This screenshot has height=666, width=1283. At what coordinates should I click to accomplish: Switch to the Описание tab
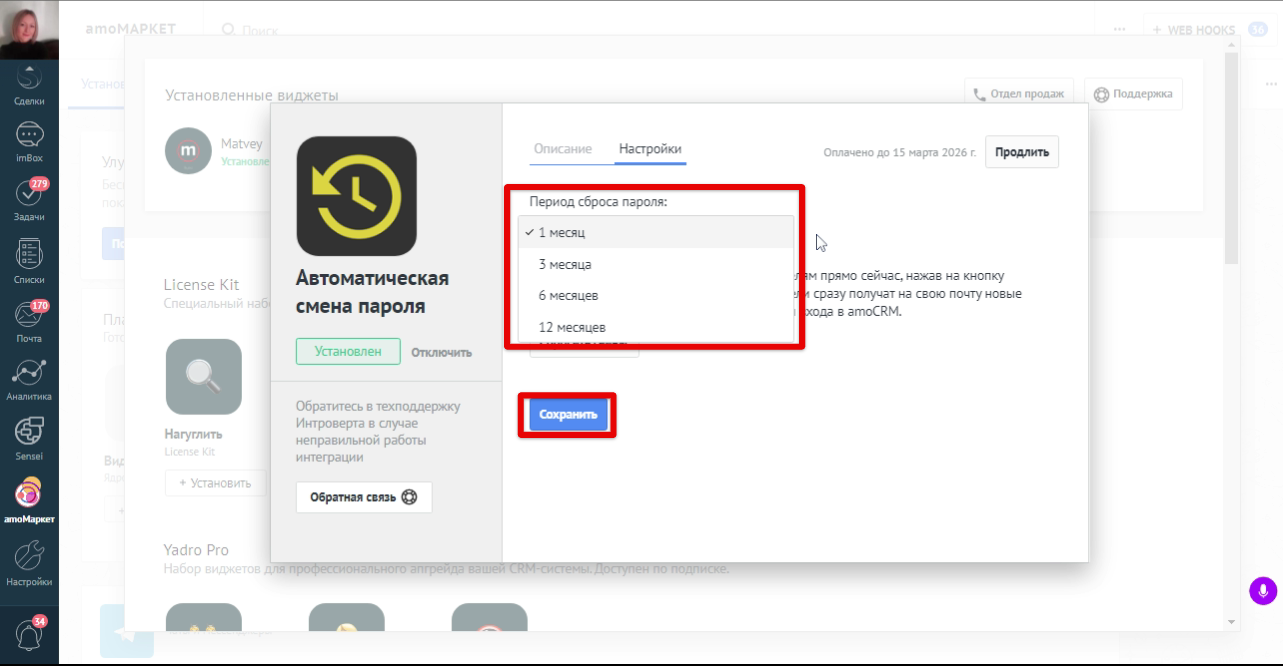pos(562,149)
